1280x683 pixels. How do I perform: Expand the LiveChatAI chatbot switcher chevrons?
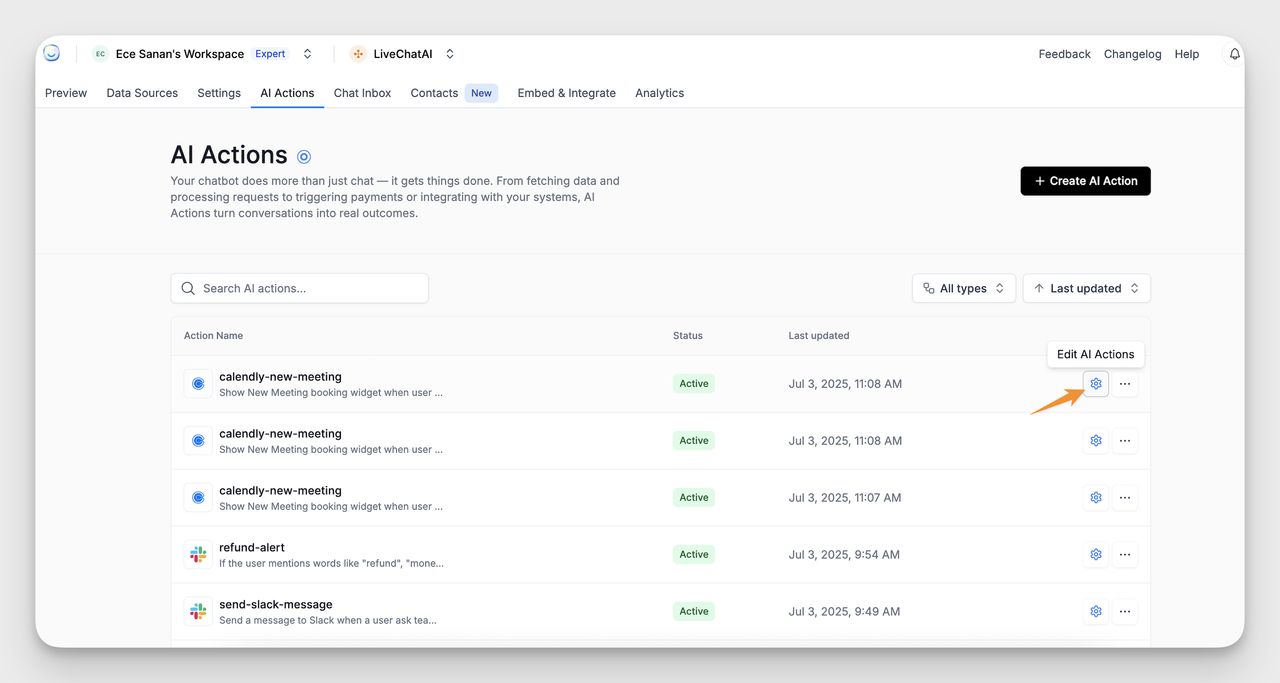coord(450,54)
